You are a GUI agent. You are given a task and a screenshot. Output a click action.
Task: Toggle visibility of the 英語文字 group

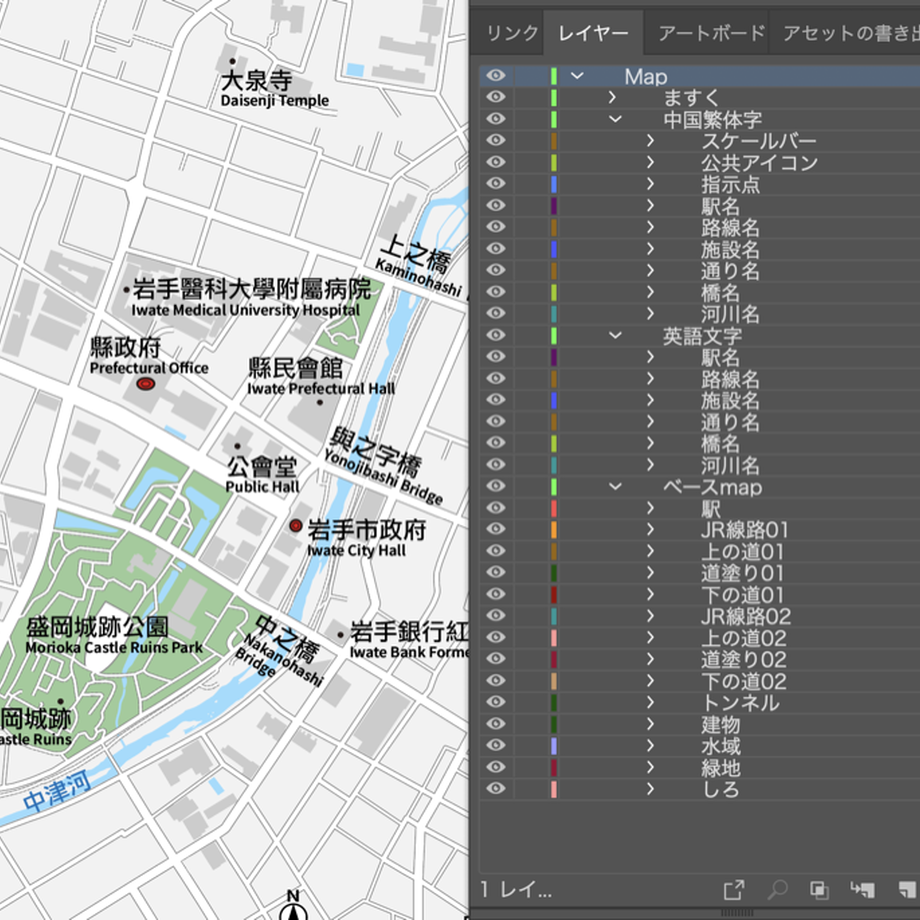(x=496, y=335)
